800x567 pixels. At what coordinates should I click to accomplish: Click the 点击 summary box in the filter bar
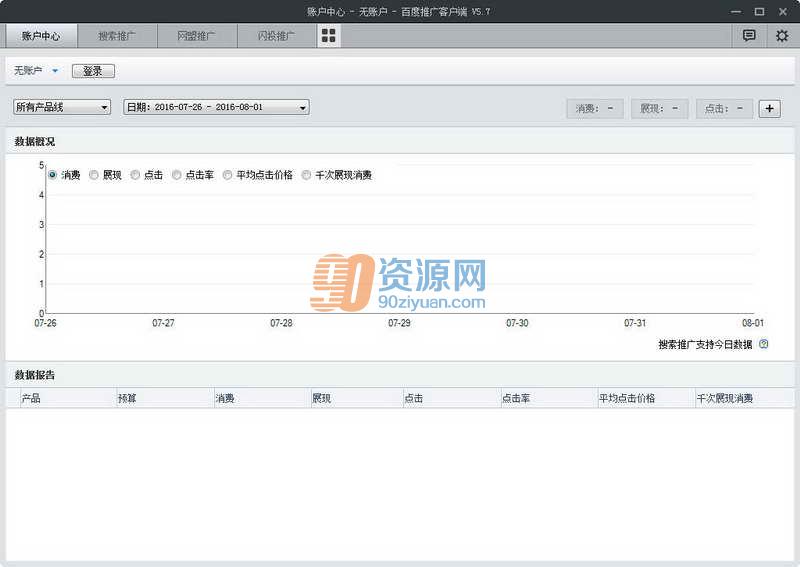(x=724, y=108)
